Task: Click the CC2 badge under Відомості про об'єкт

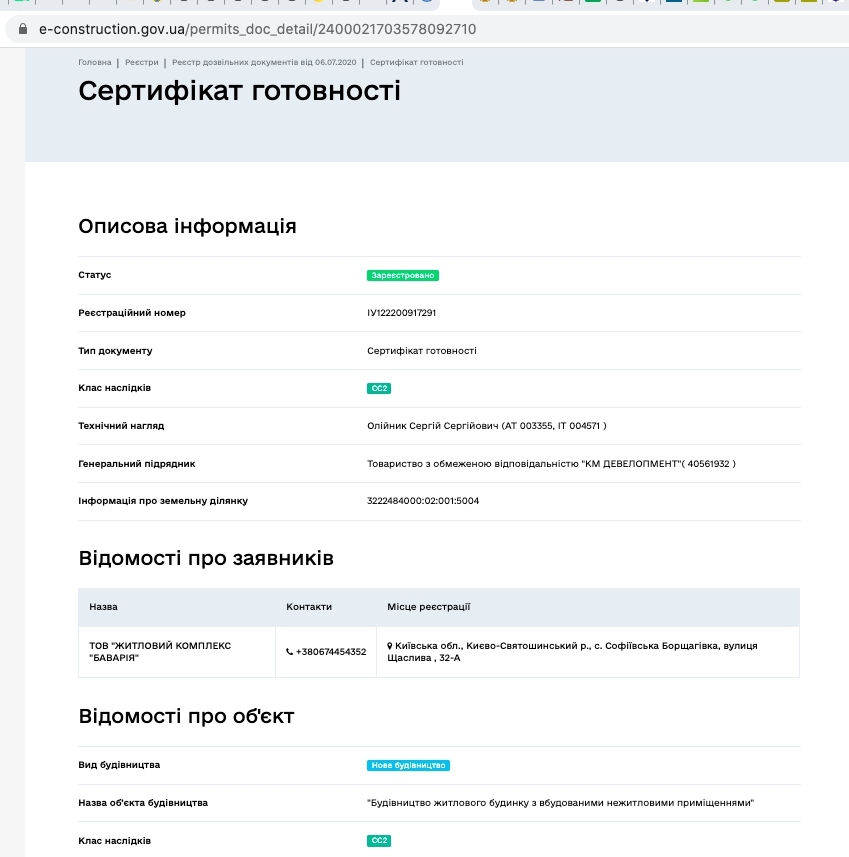Action: pyautogui.click(x=379, y=841)
